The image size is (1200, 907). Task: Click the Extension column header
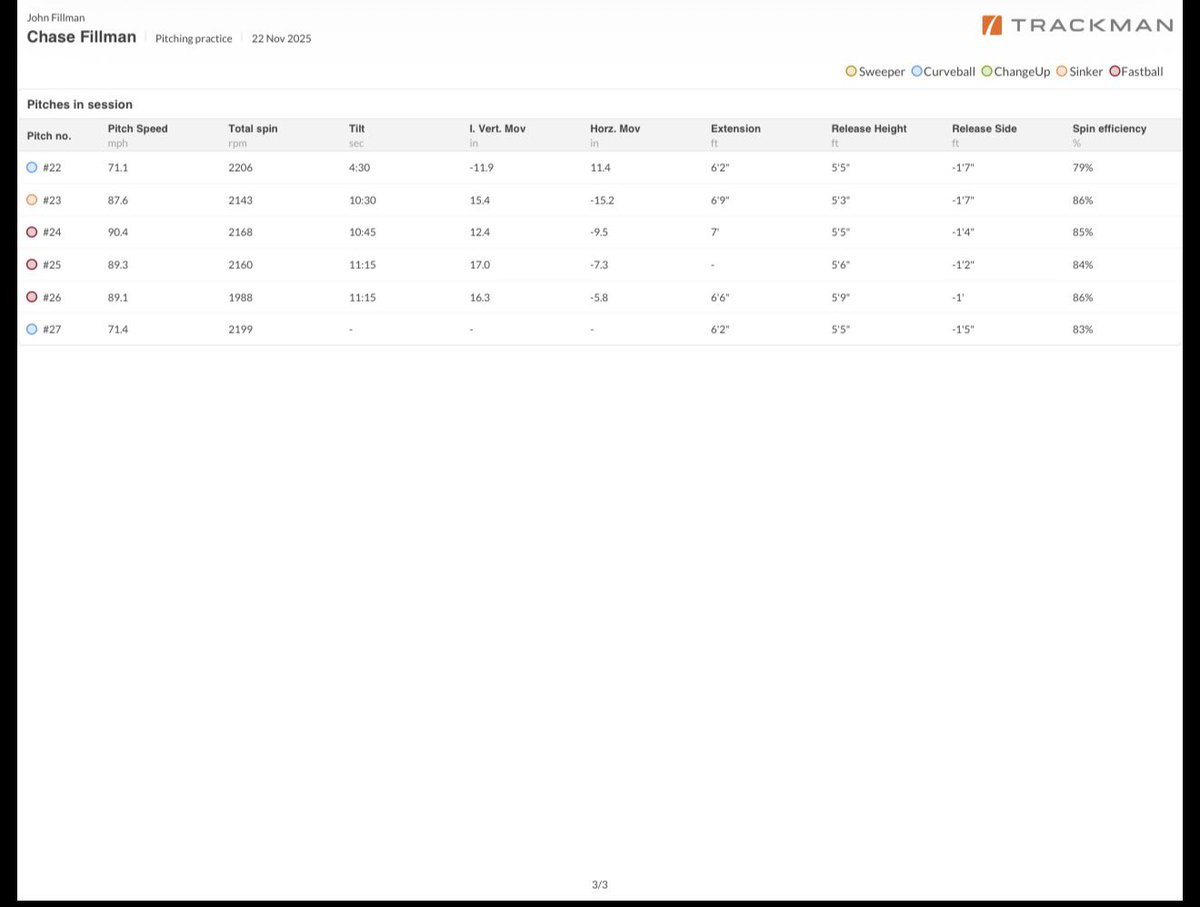(x=736, y=129)
